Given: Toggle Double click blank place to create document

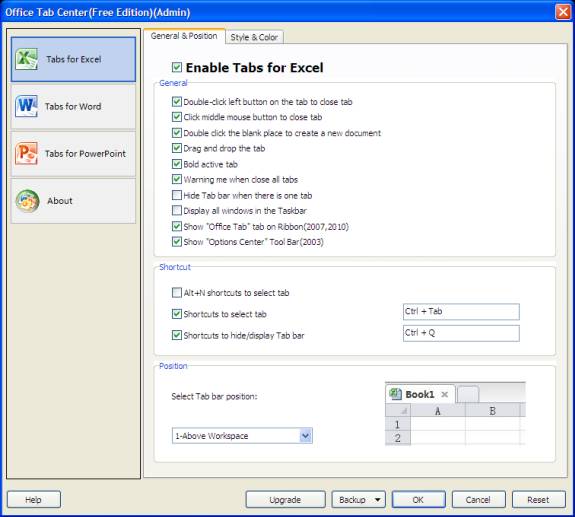Looking at the screenshot, I should pos(177,133).
